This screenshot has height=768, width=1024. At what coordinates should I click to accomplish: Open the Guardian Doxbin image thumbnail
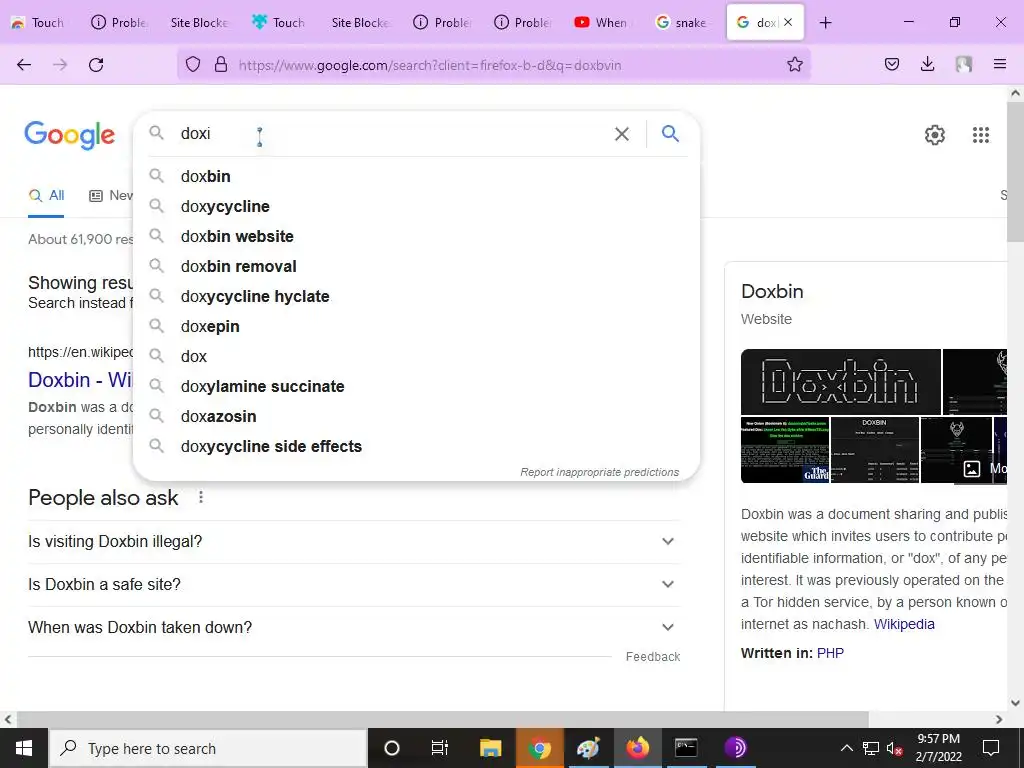pos(785,450)
